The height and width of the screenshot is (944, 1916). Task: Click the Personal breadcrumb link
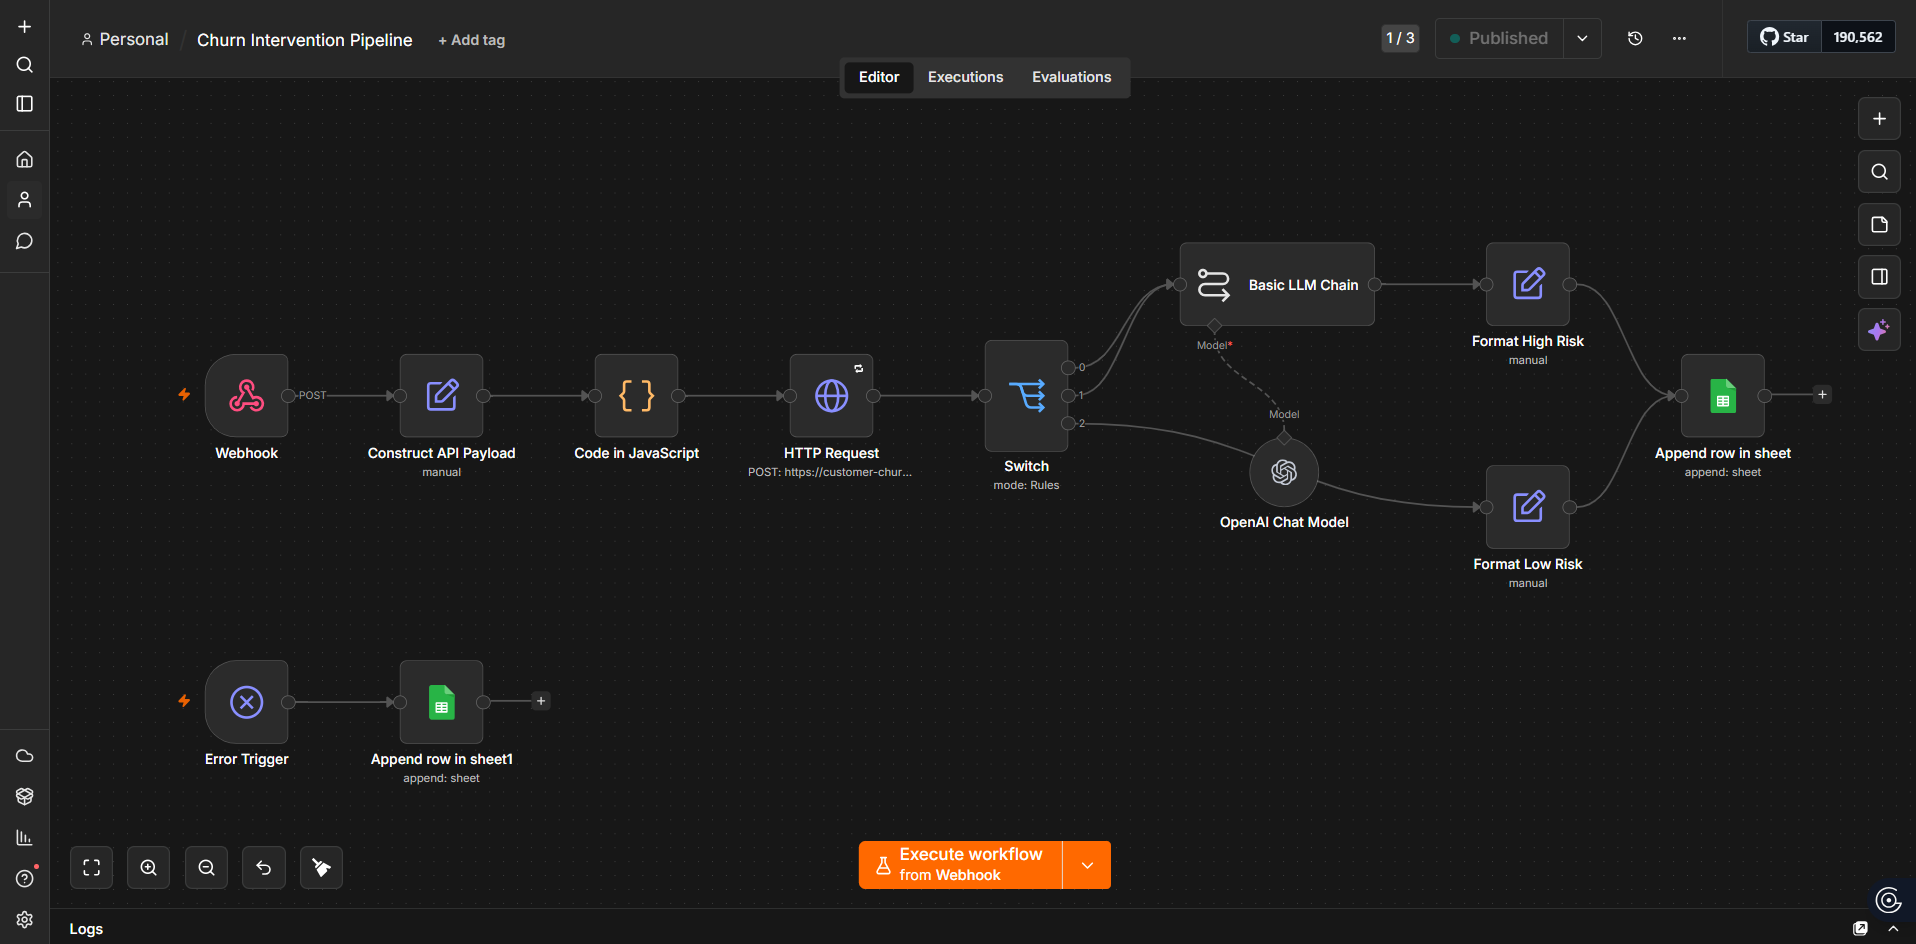click(125, 39)
